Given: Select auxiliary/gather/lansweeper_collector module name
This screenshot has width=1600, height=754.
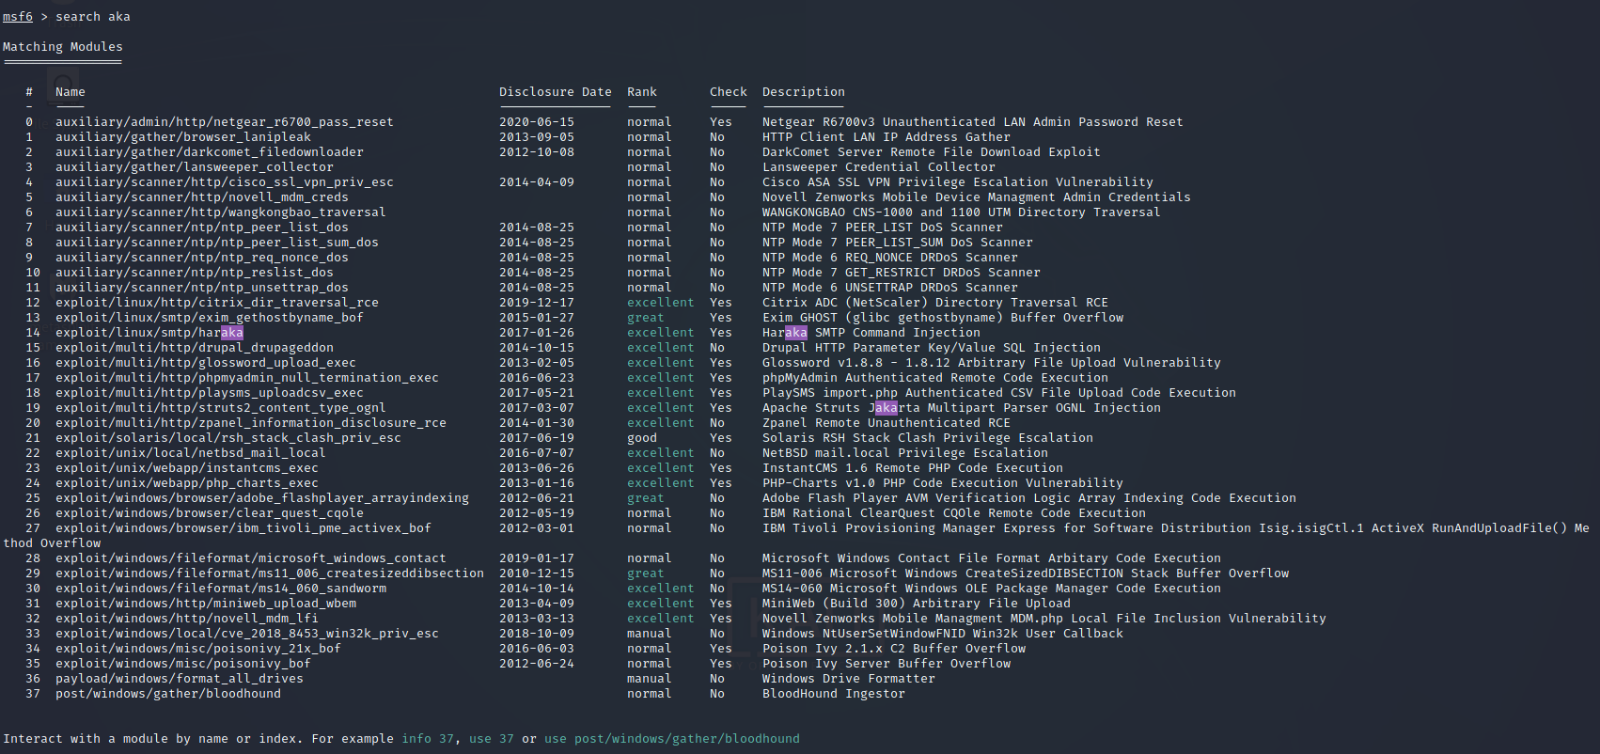Looking at the screenshot, I should tap(194, 167).
